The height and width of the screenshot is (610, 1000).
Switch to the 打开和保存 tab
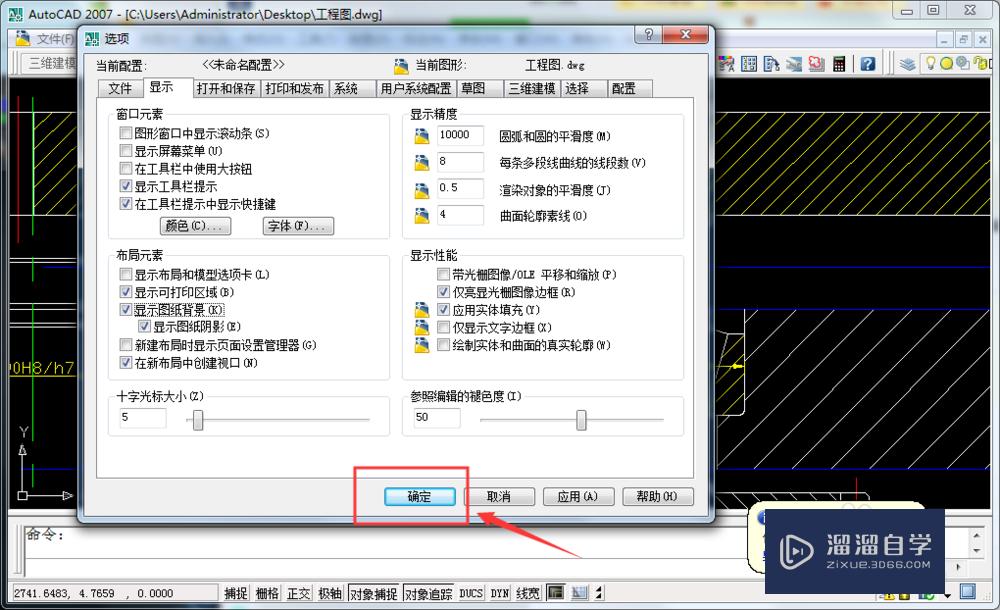click(226, 89)
